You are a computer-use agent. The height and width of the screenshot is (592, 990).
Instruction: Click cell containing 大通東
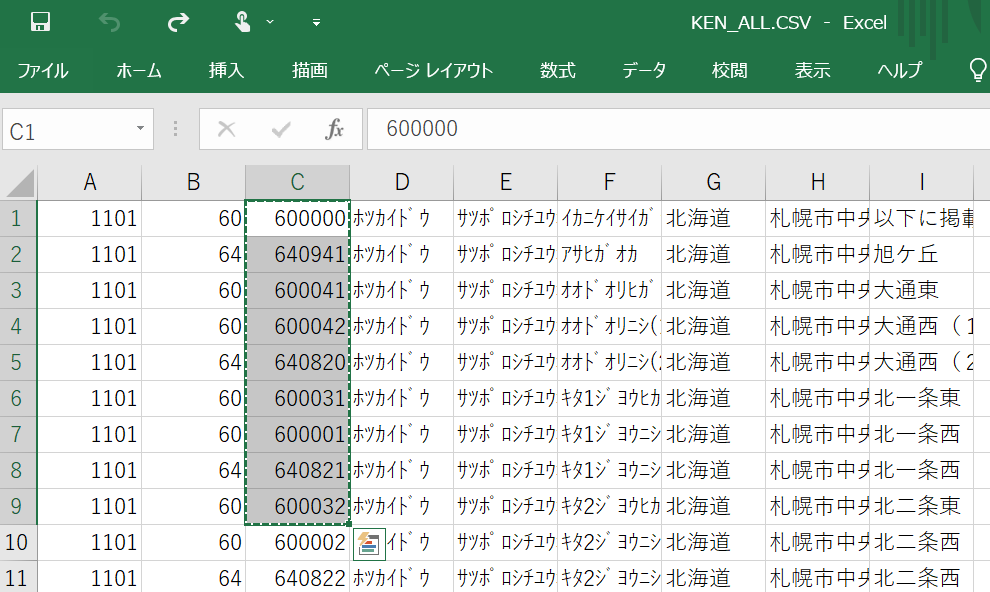click(x=921, y=290)
